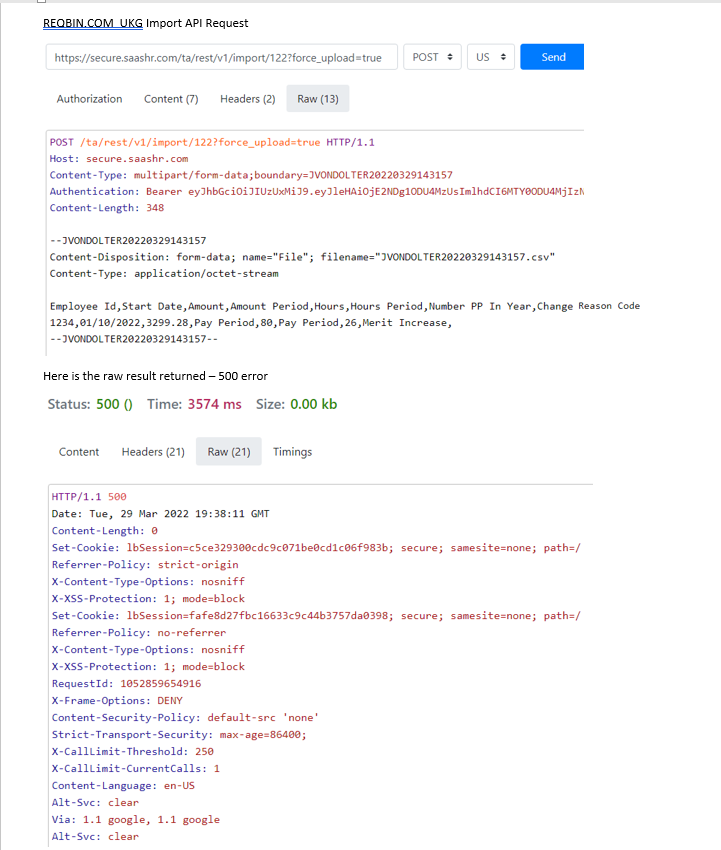Click the blue Send button
The height and width of the screenshot is (850, 721).
coord(552,57)
